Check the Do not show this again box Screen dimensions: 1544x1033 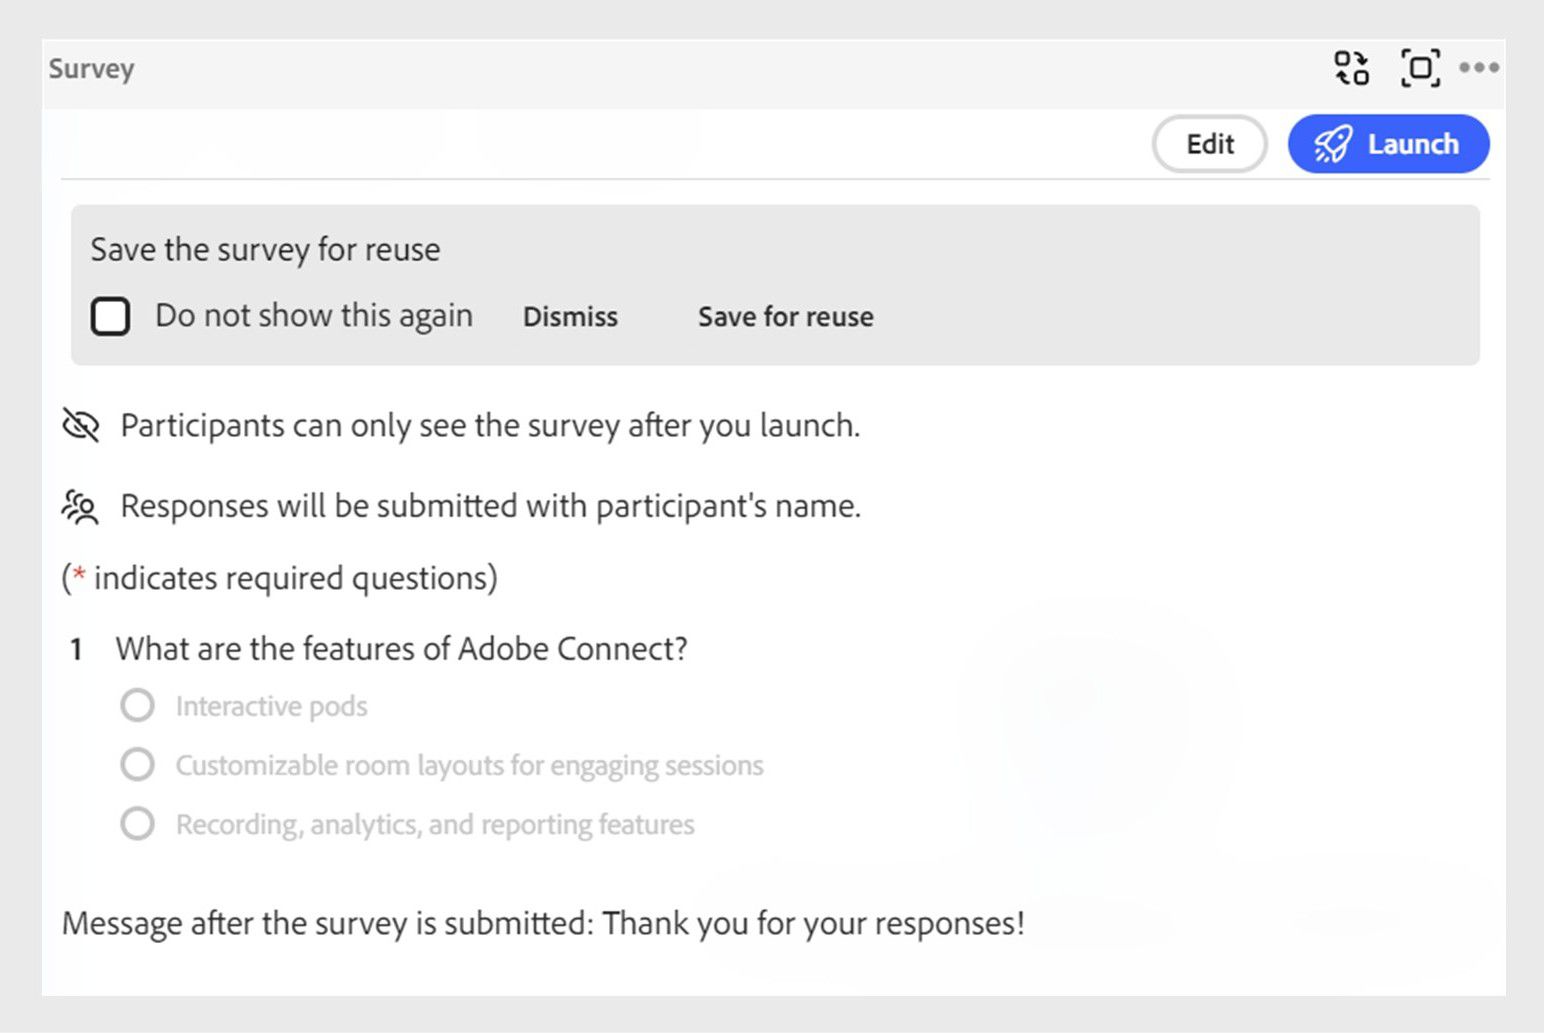pyautogui.click(x=111, y=316)
